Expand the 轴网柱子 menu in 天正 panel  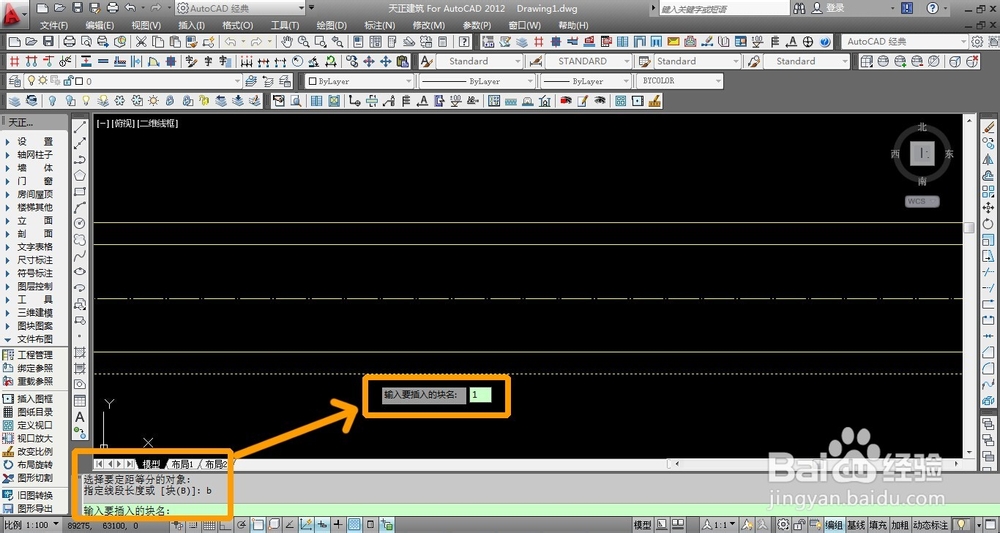(x=34, y=154)
